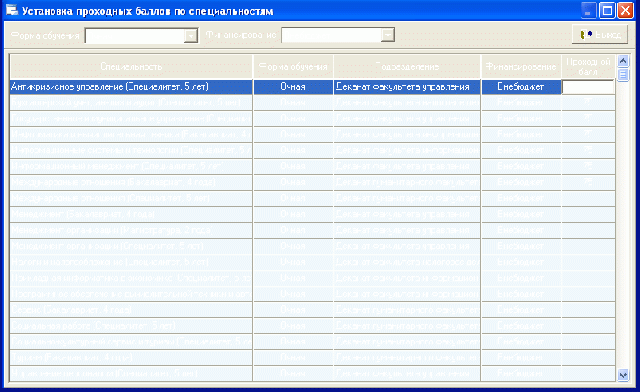This screenshot has width=640, height=392.
Task: Click the window icon in title bar
Action: 12,11
